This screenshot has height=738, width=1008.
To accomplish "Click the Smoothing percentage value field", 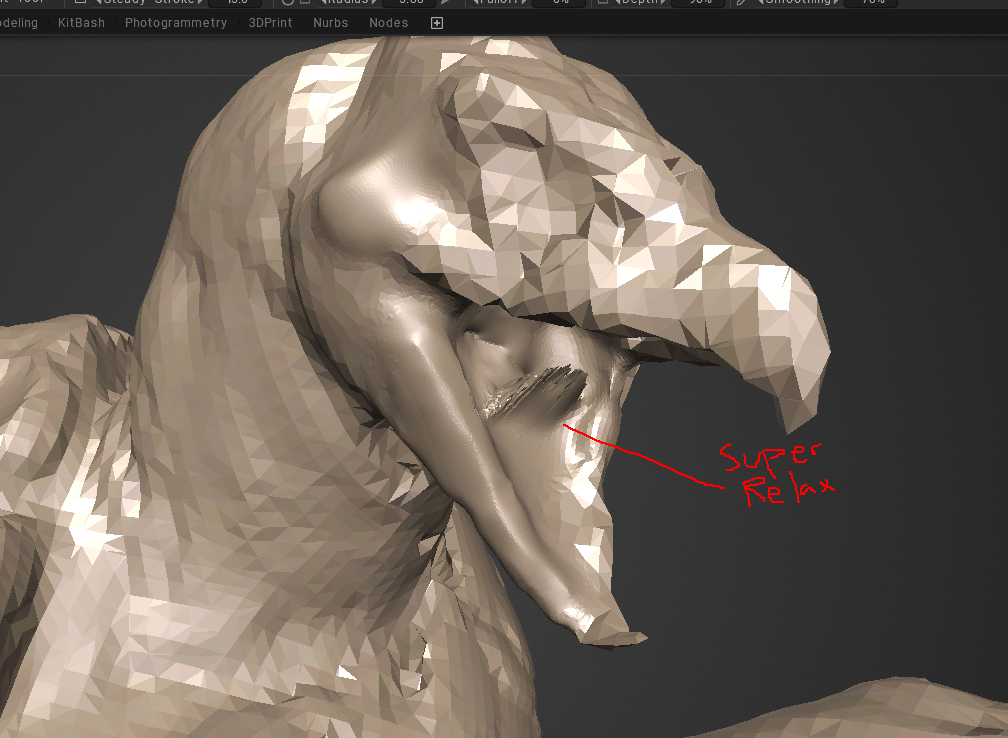I will (872, 3).
